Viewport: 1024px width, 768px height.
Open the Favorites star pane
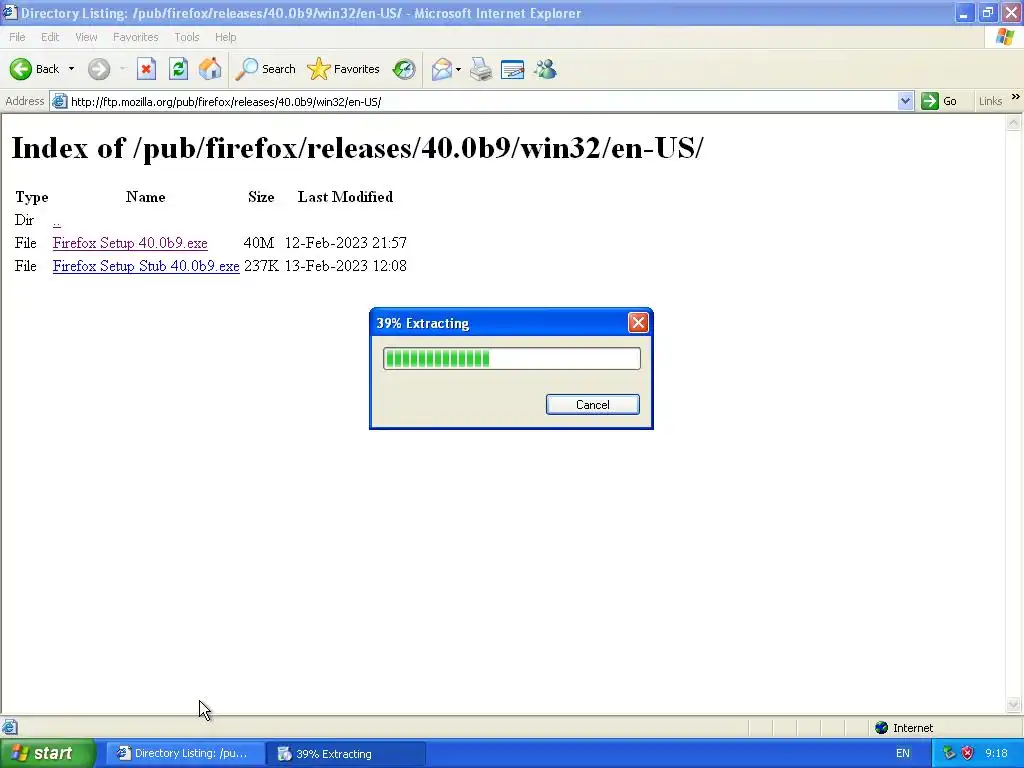[343, 69]
